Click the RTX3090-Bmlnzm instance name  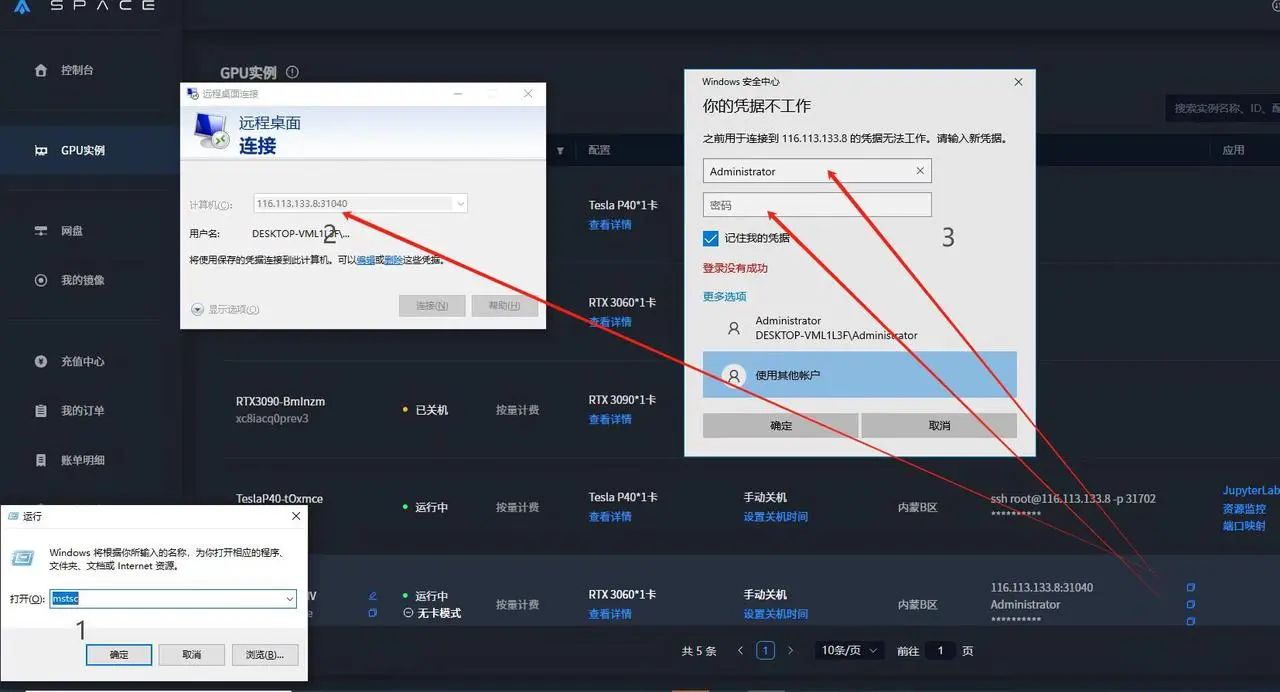280,401
